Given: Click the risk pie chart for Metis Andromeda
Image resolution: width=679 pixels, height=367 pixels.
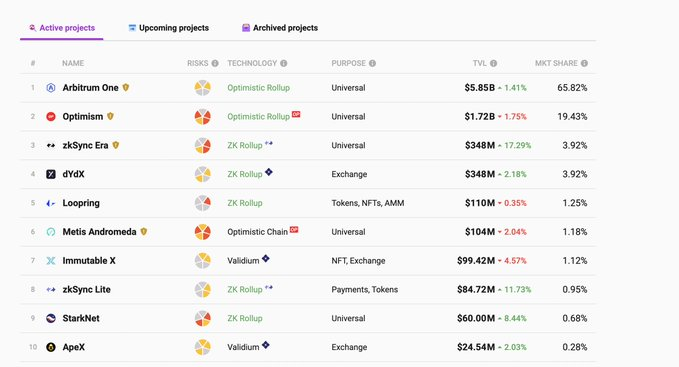Looking at the screenshot, I should tap(202, 232).
